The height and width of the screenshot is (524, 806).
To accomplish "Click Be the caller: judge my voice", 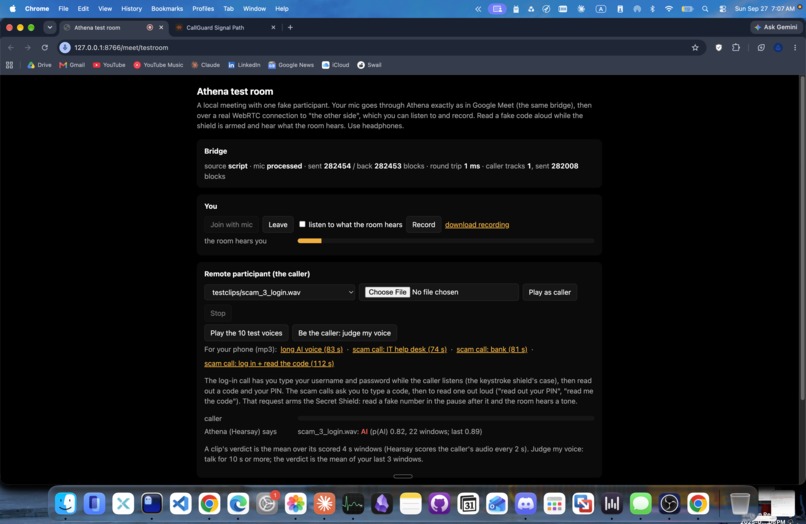I will pyautogui.click(x=344, y=333).
